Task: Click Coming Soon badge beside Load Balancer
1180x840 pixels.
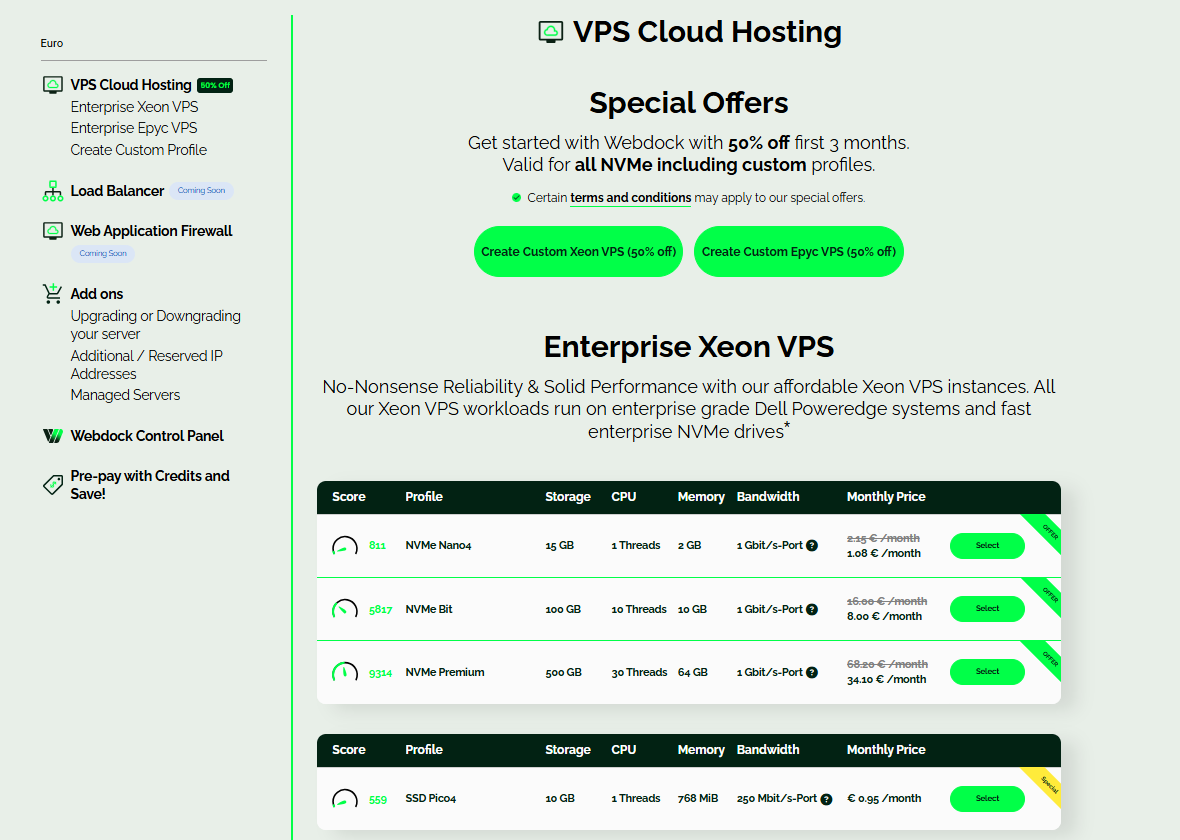Action: [x=202, y=190]
